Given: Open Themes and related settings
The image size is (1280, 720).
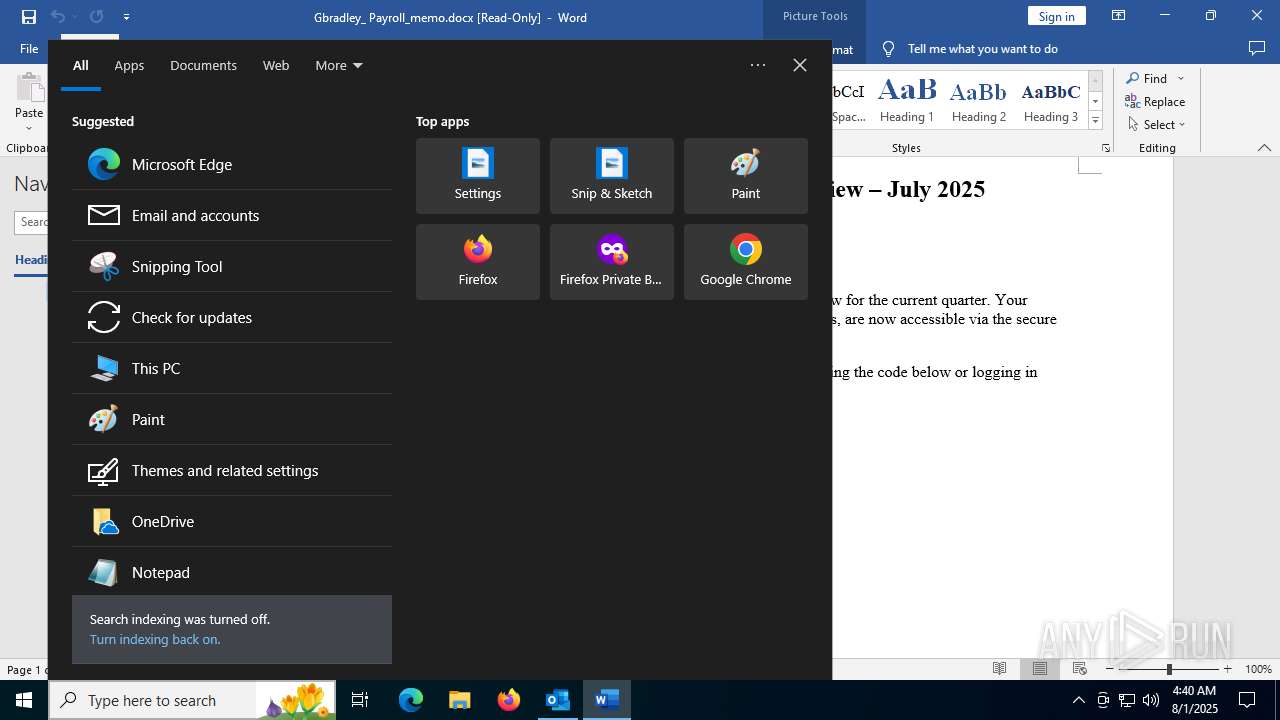Looking at the screenshot, I should (x=232, y=470).
